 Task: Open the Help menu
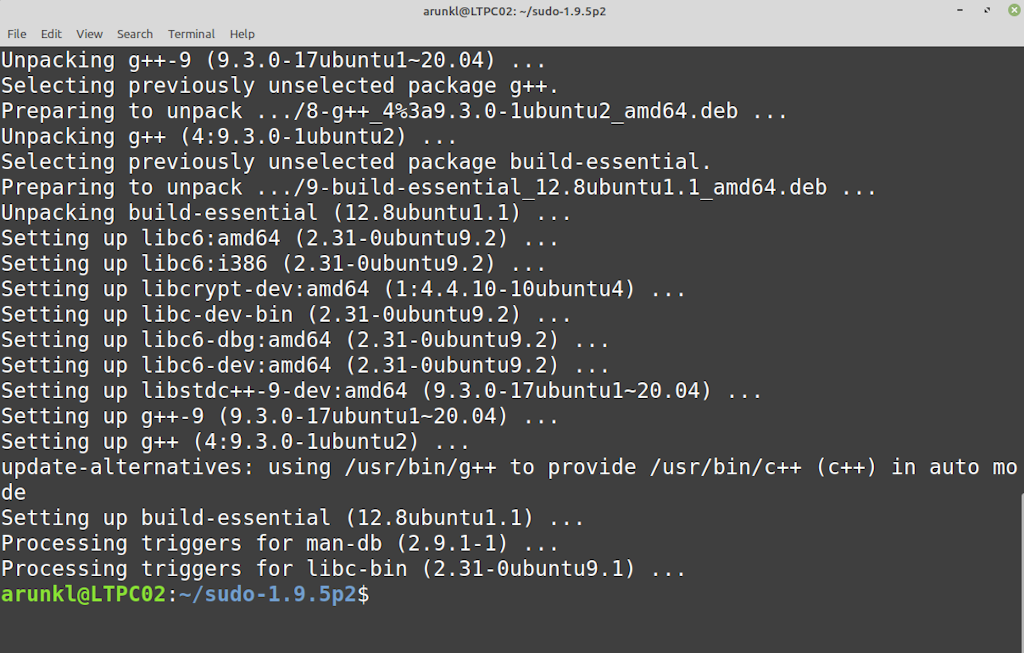click(242, 34)
